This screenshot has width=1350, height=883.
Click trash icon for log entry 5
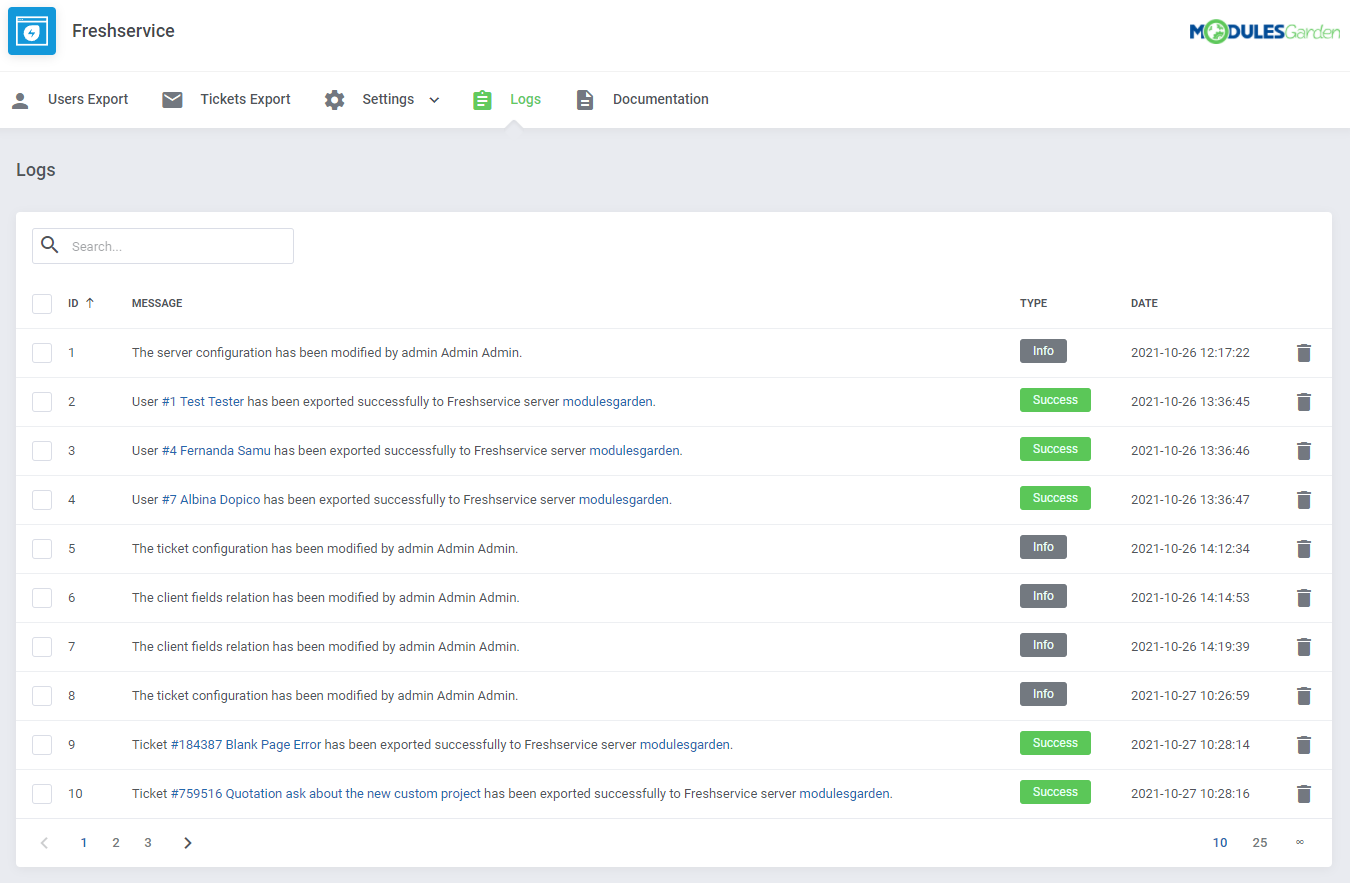(x=1303, y=549)
